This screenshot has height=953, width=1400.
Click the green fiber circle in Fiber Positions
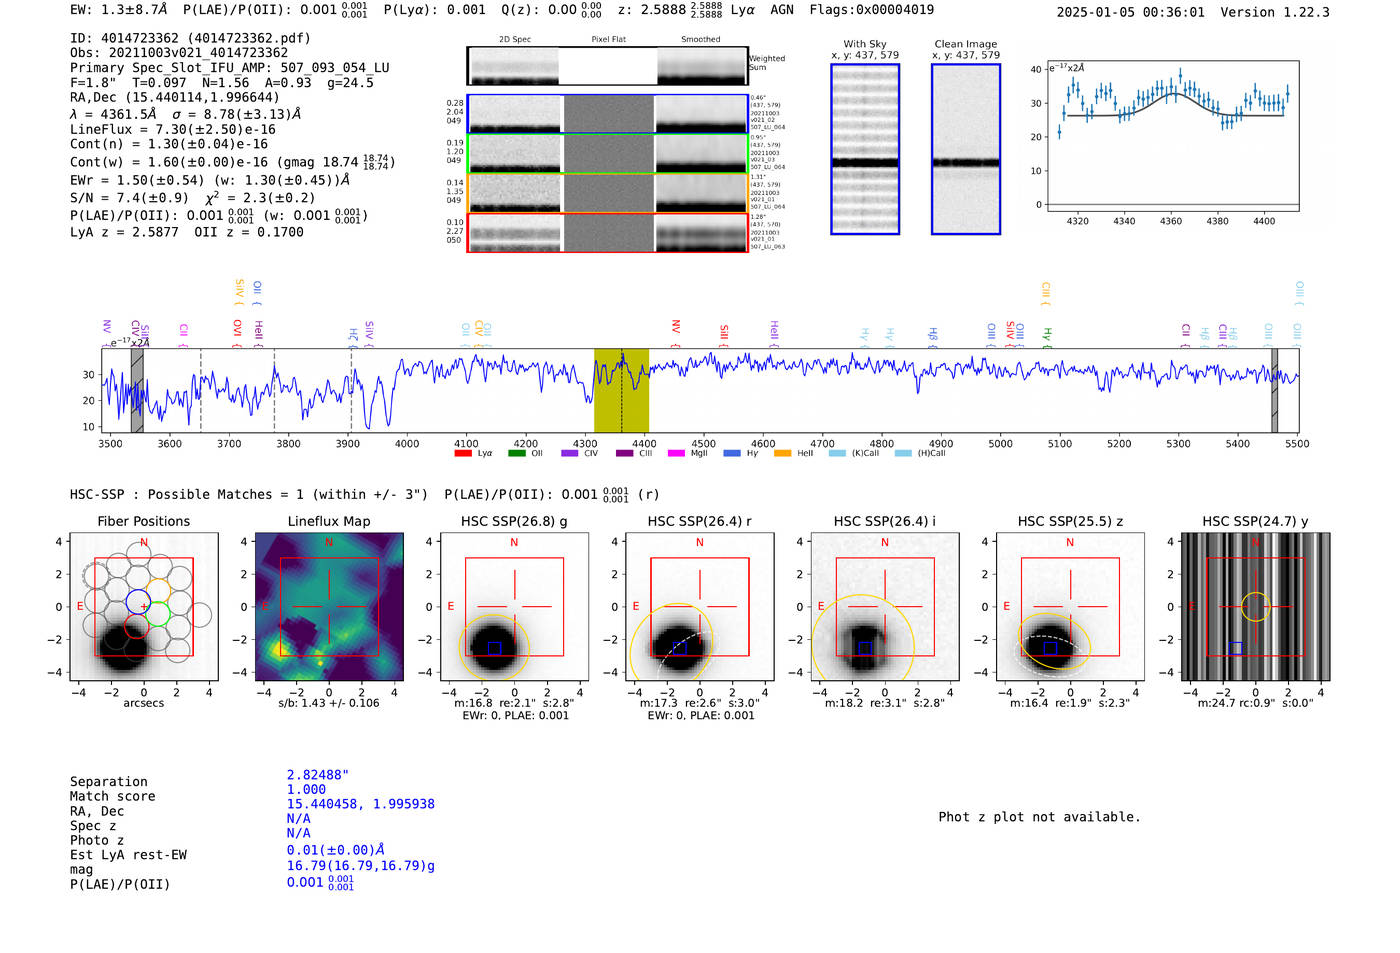click(x=158, y=614)
